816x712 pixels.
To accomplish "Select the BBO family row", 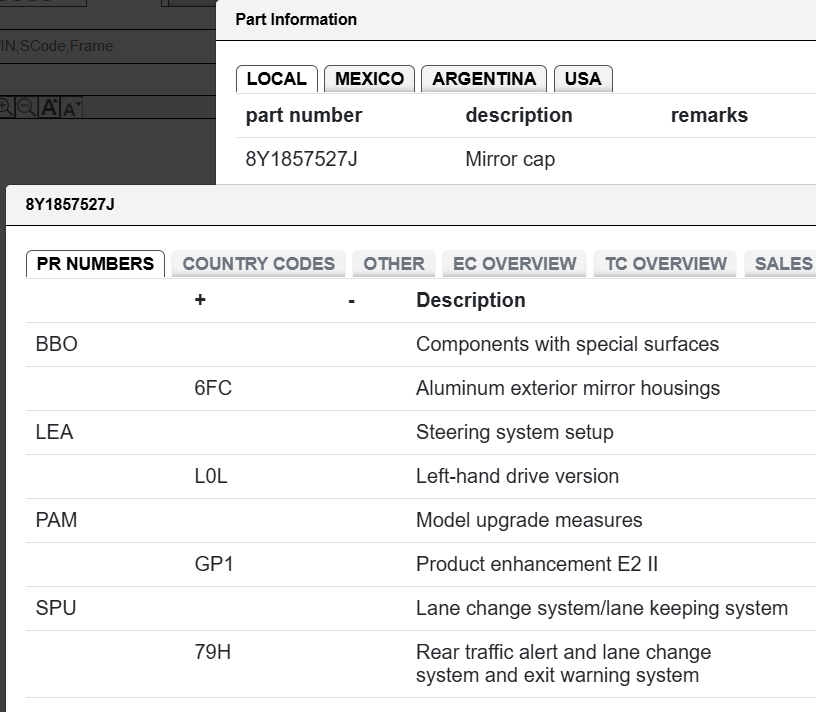I will pos(57,344).
